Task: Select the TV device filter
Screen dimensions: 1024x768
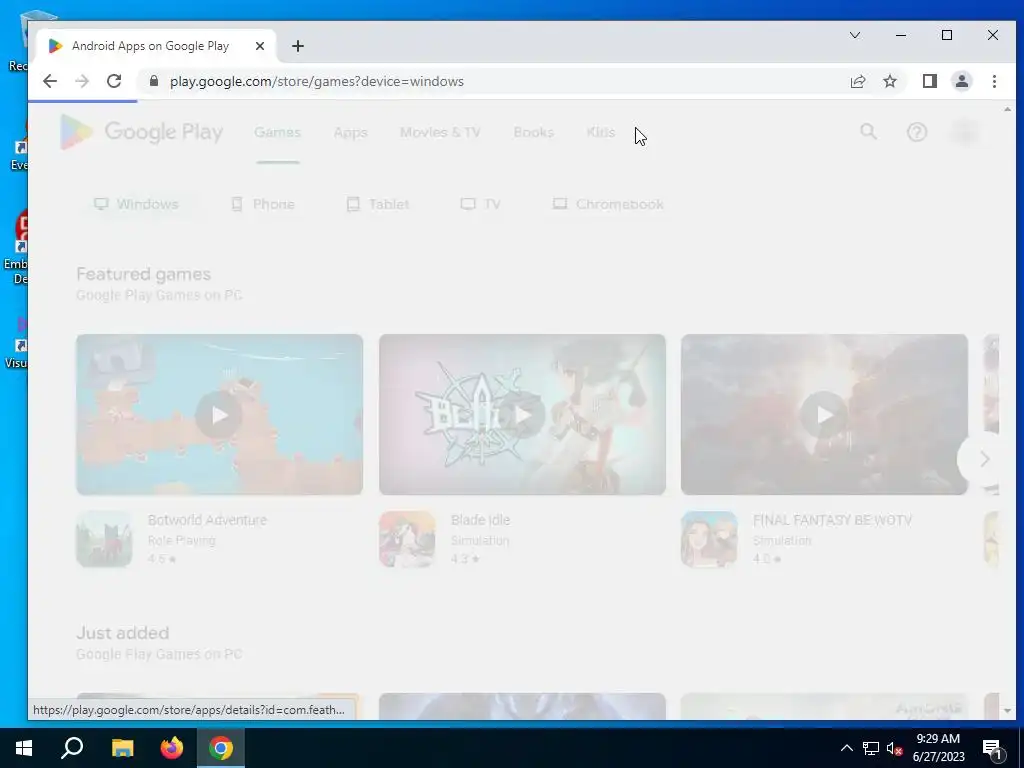Action: pos(481,204)
